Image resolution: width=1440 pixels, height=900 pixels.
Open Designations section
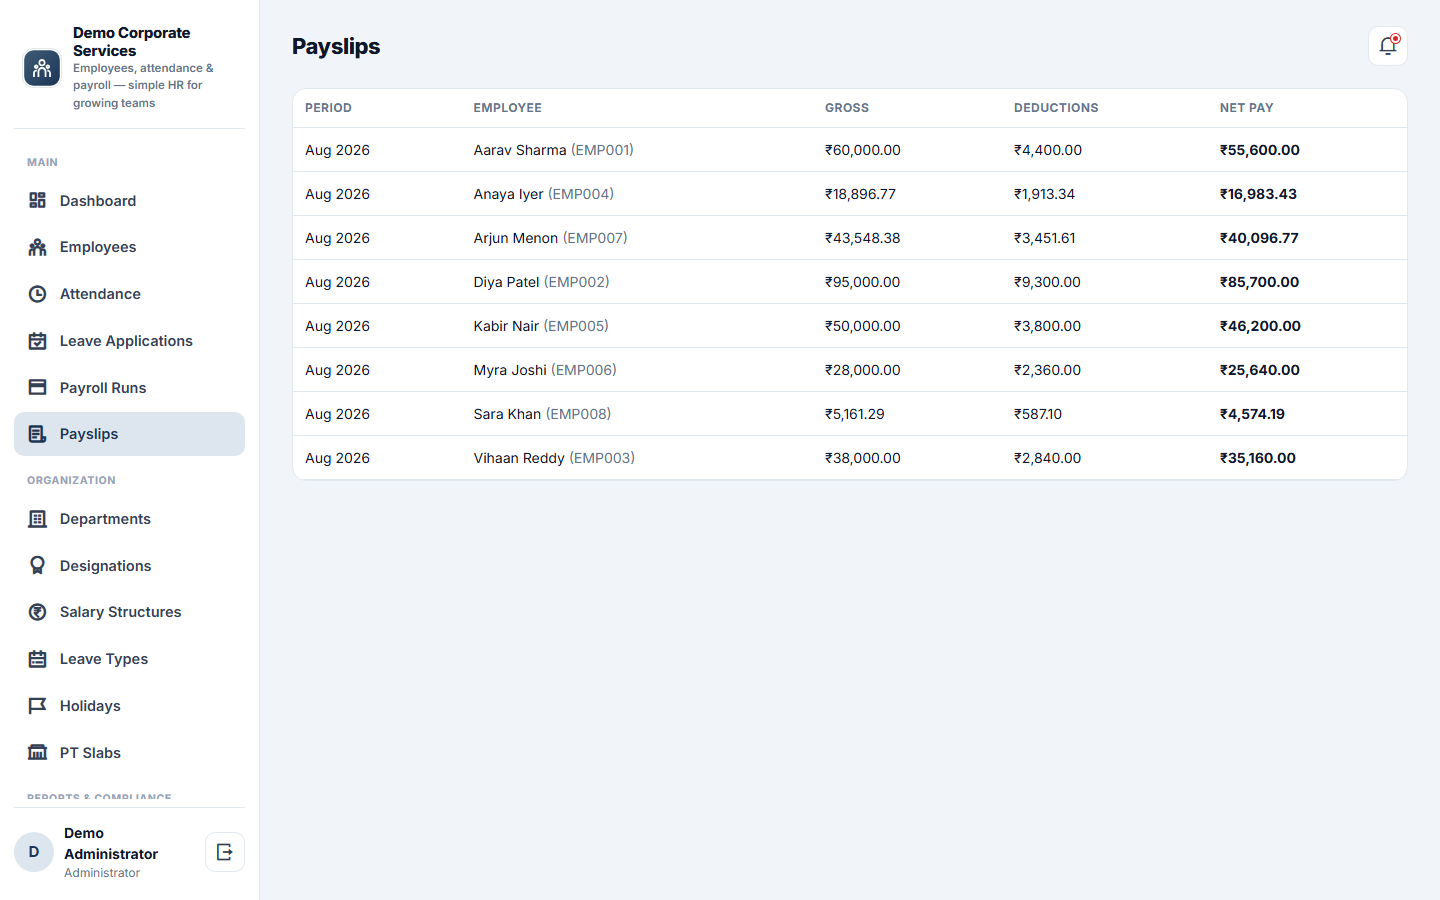pyautogui.click(x=129, y=565)
